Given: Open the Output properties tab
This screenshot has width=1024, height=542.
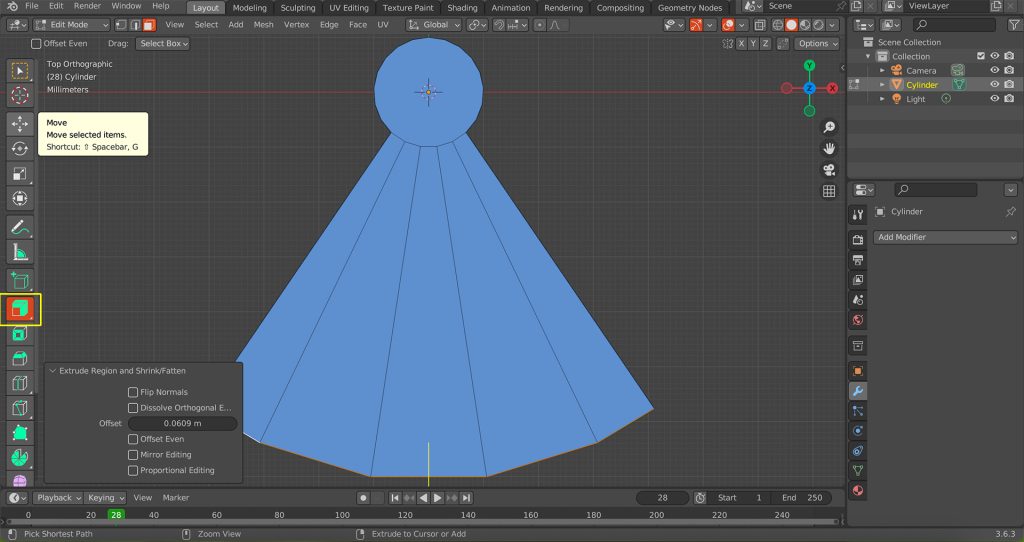Looking at the screenshot, I should tap(858, 260).
